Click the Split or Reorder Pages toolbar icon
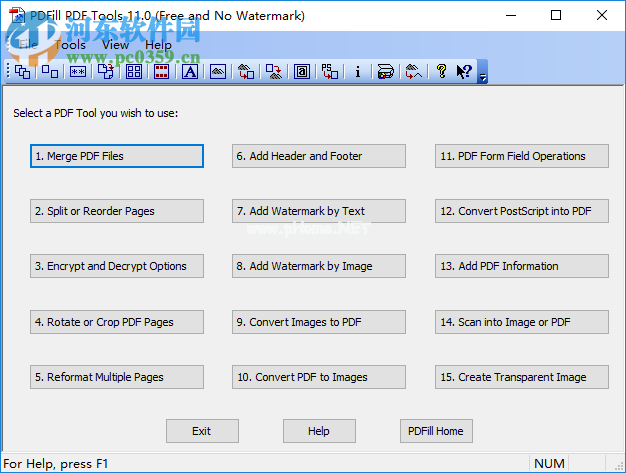 tap(50, 72)
